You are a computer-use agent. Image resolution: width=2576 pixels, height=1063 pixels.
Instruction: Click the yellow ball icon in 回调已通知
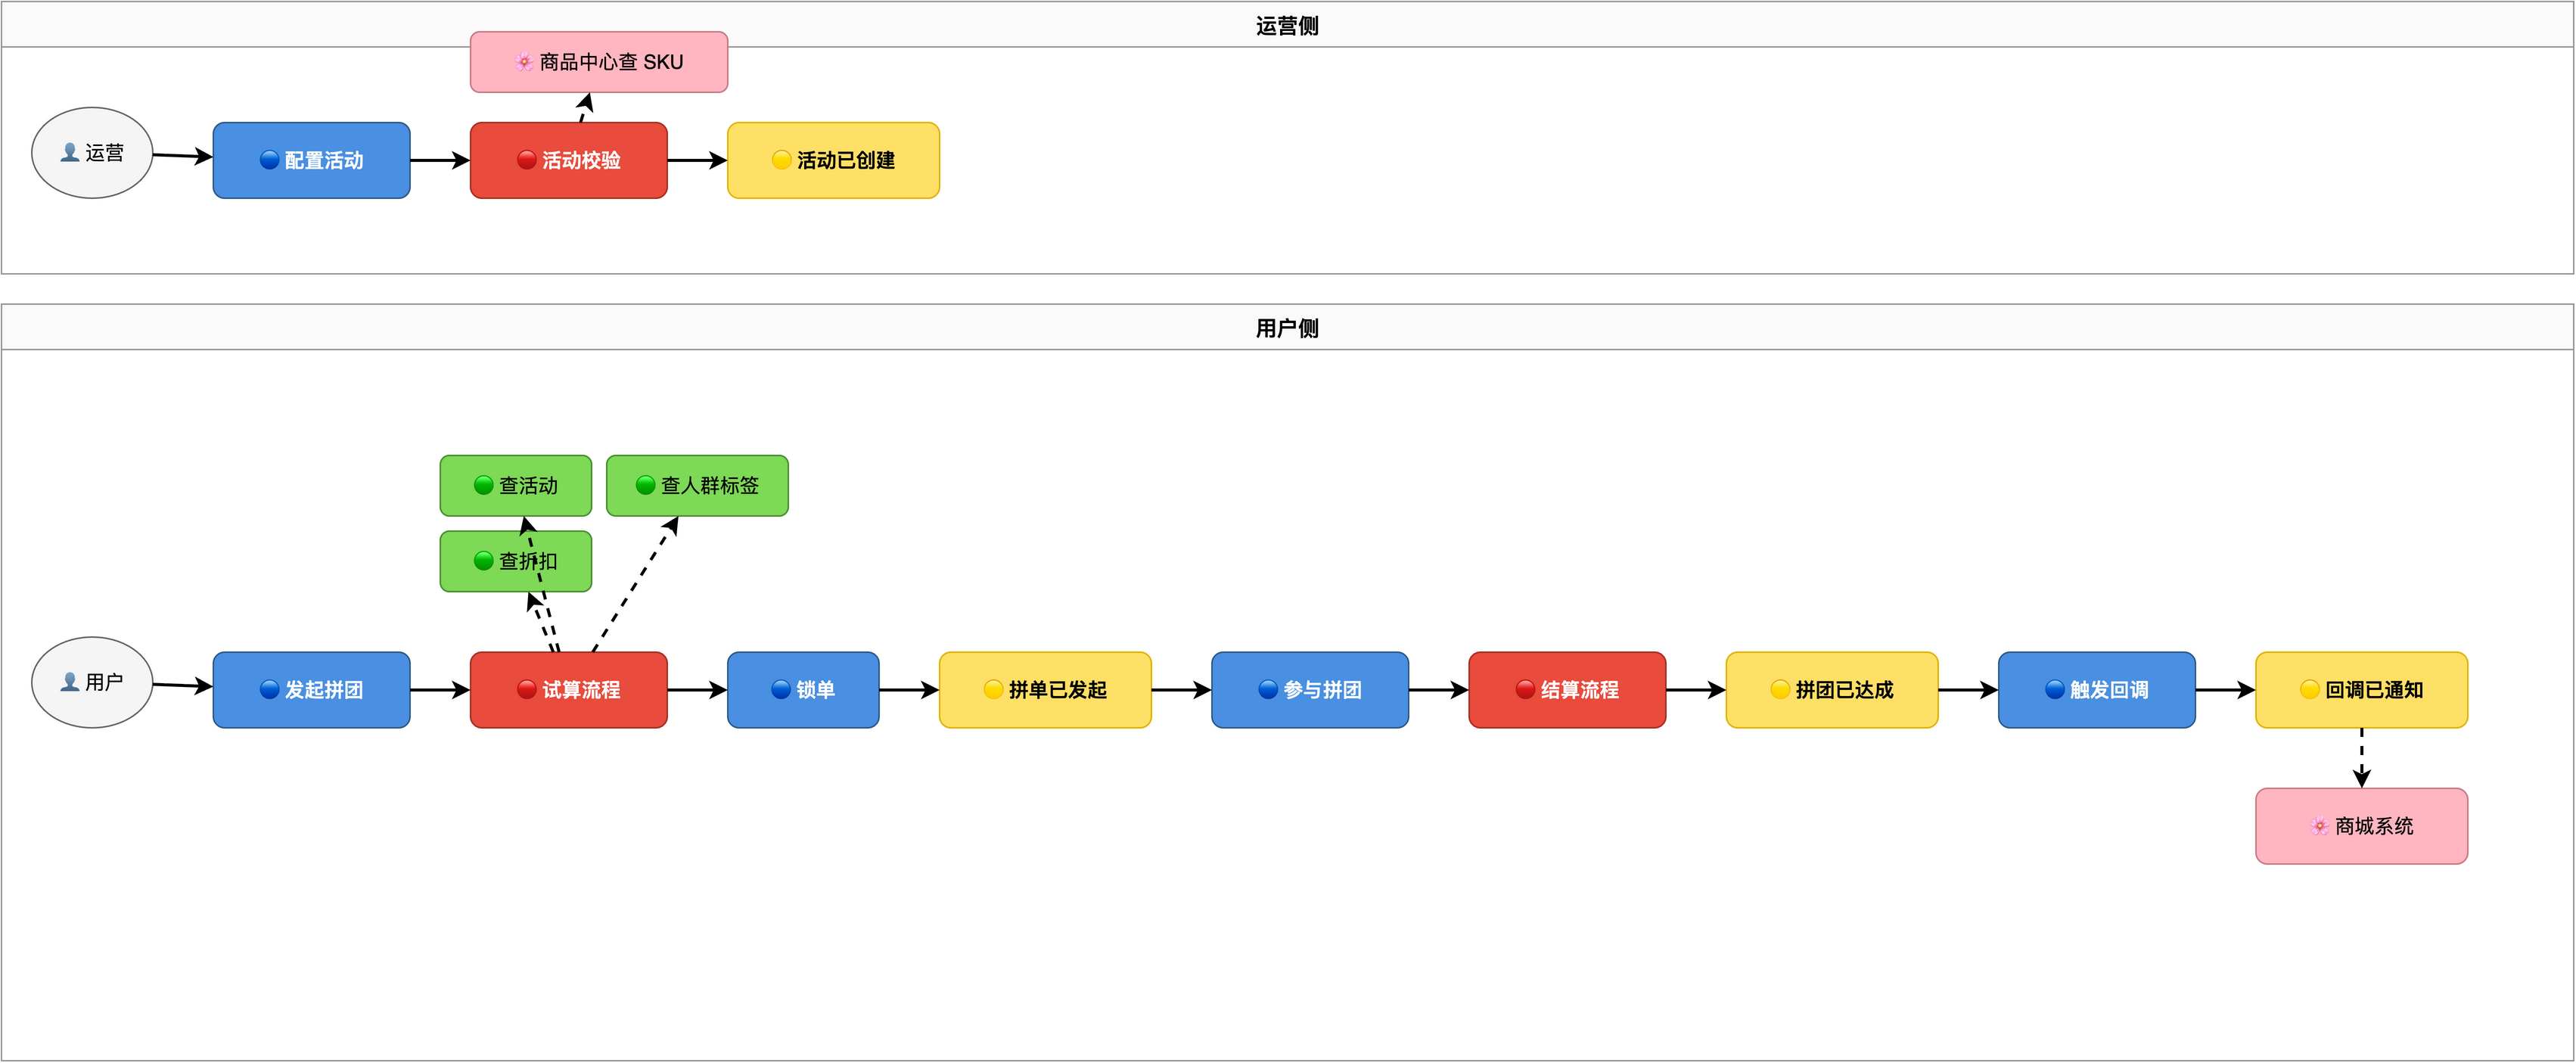click(x=2310, y=690)
